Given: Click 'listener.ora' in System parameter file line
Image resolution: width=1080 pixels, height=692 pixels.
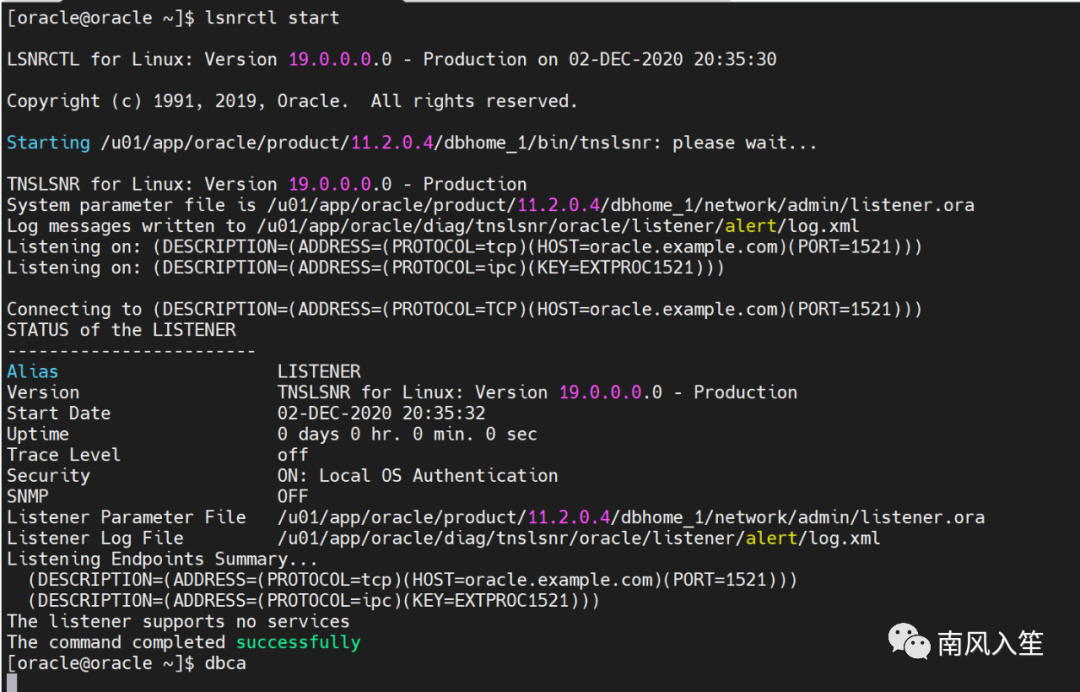Looking at the screenshot, I should coord(912,205).
